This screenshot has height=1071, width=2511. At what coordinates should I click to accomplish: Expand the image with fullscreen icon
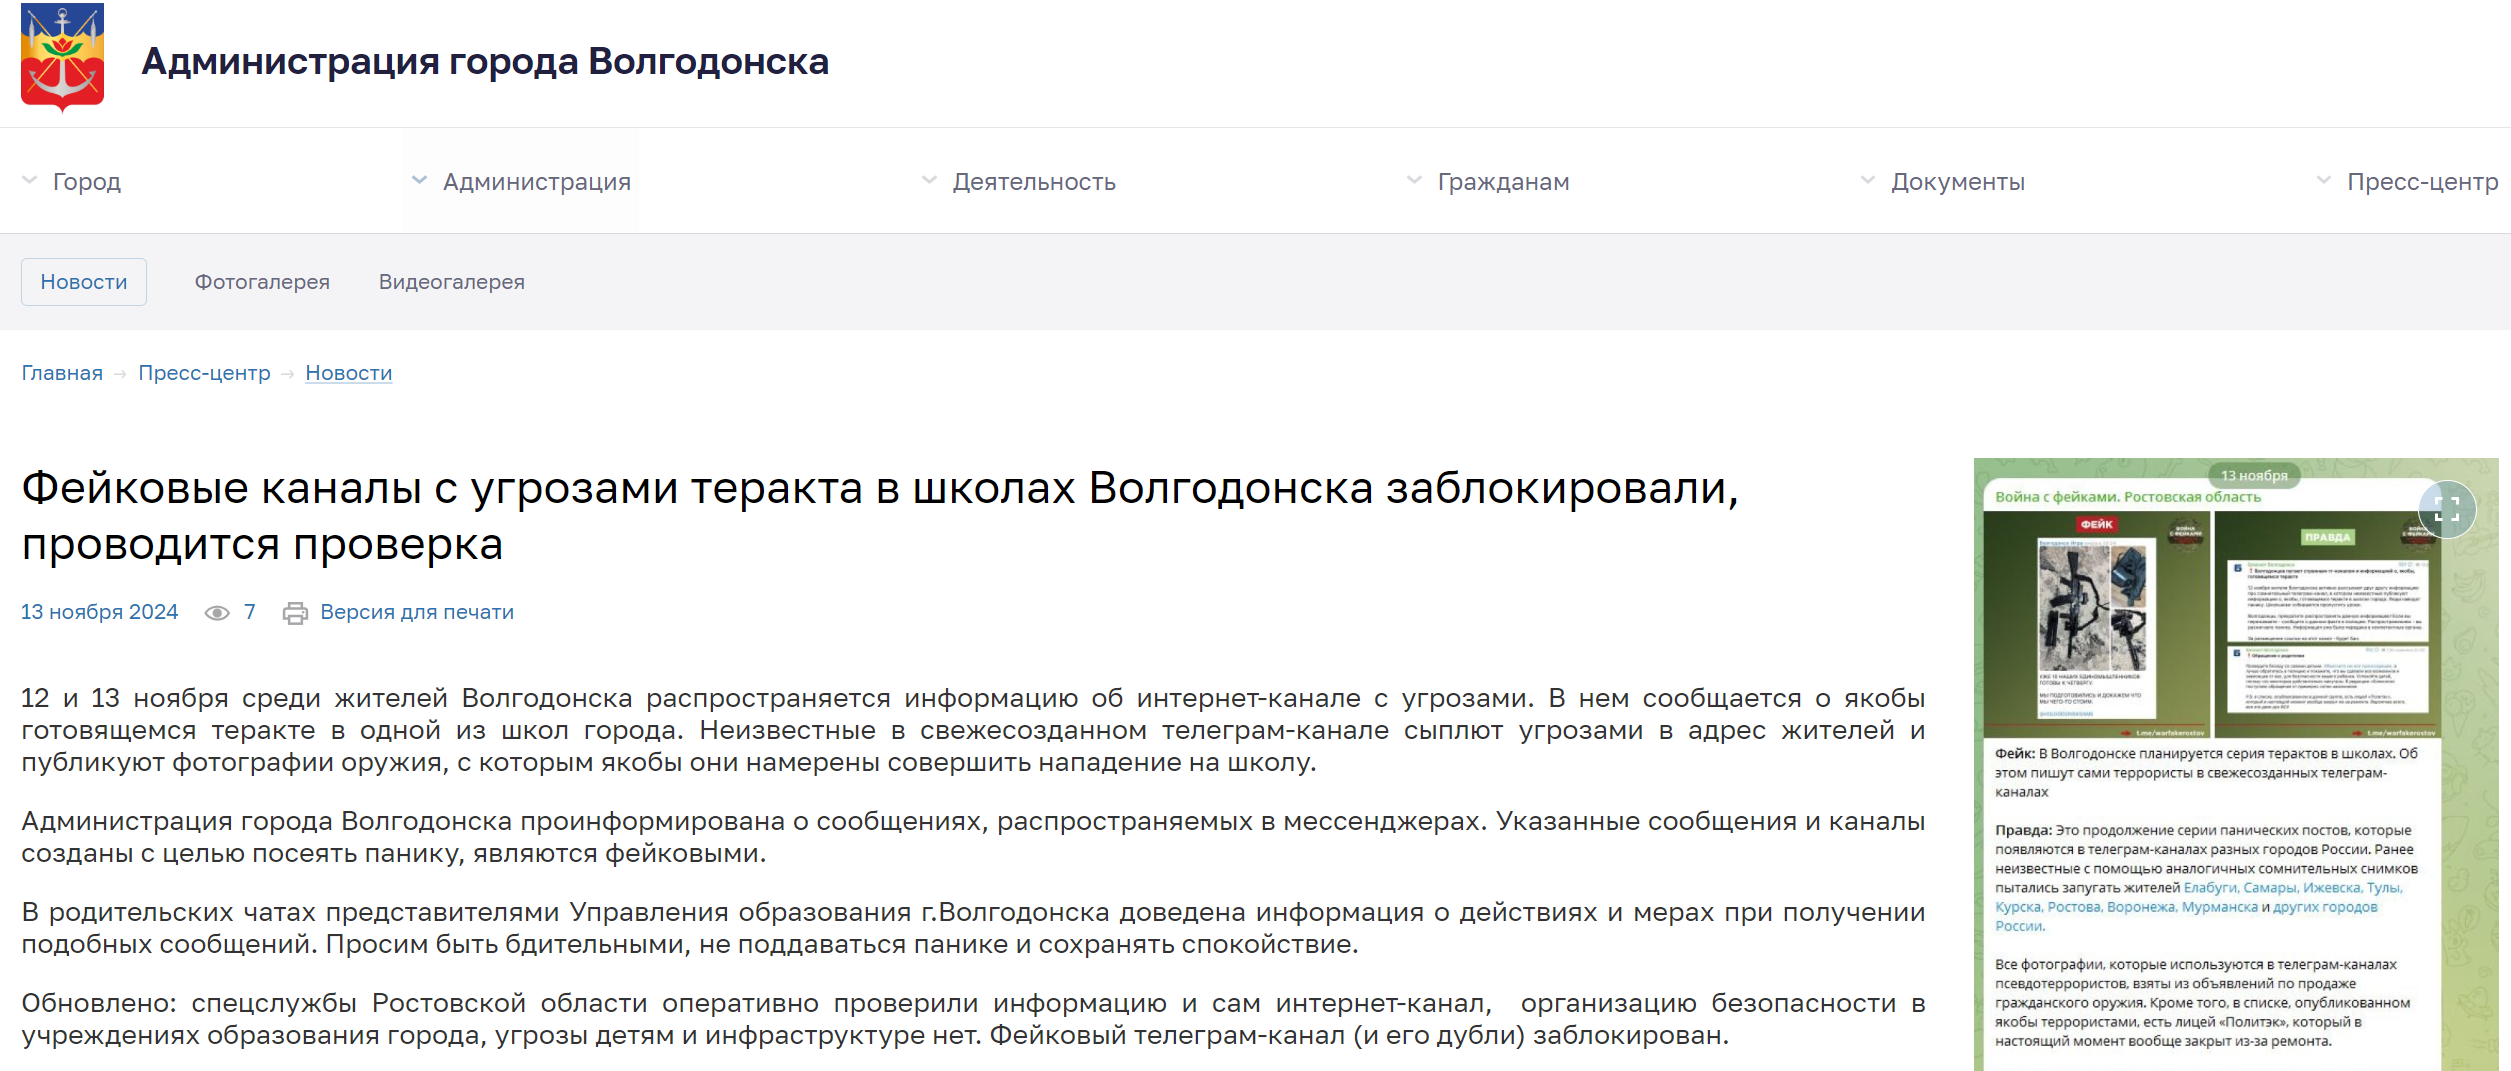[2447, 510]
